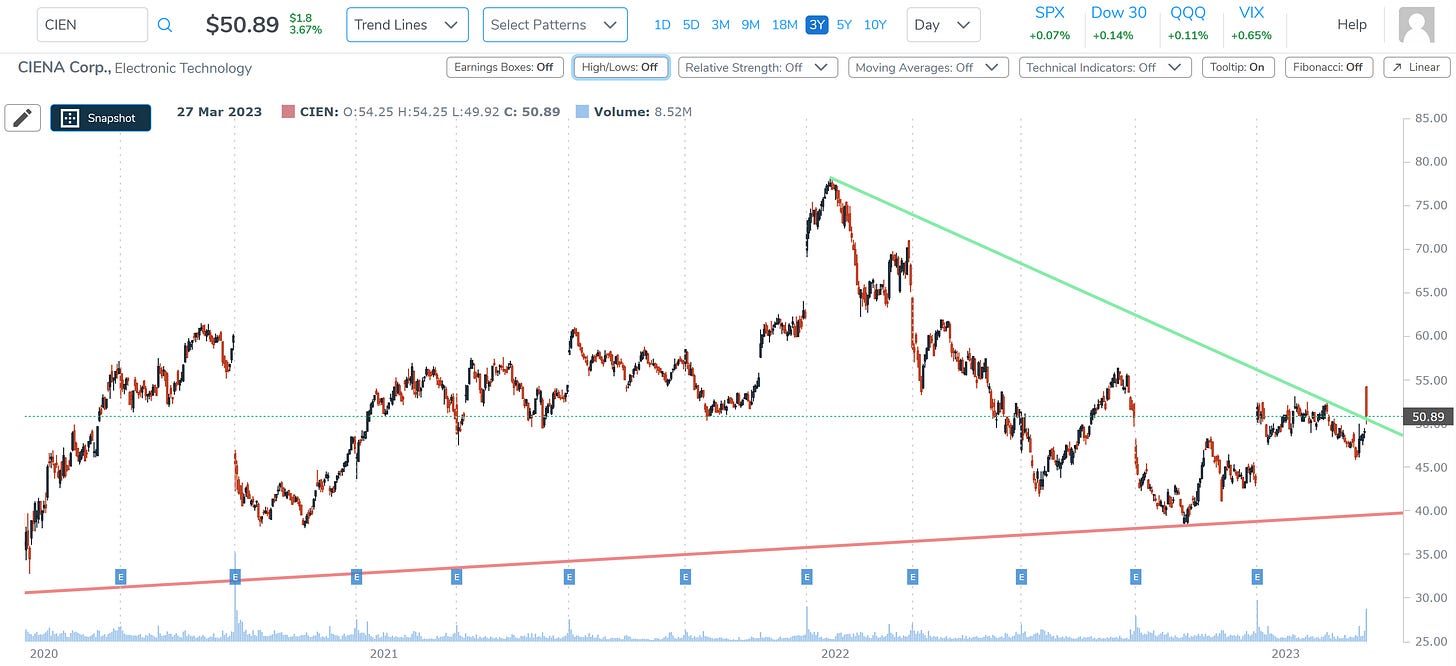Click the search magnifier icon next to the ticker field
The height and width of the screenshot is (666, 1456).
pos(165,25)
